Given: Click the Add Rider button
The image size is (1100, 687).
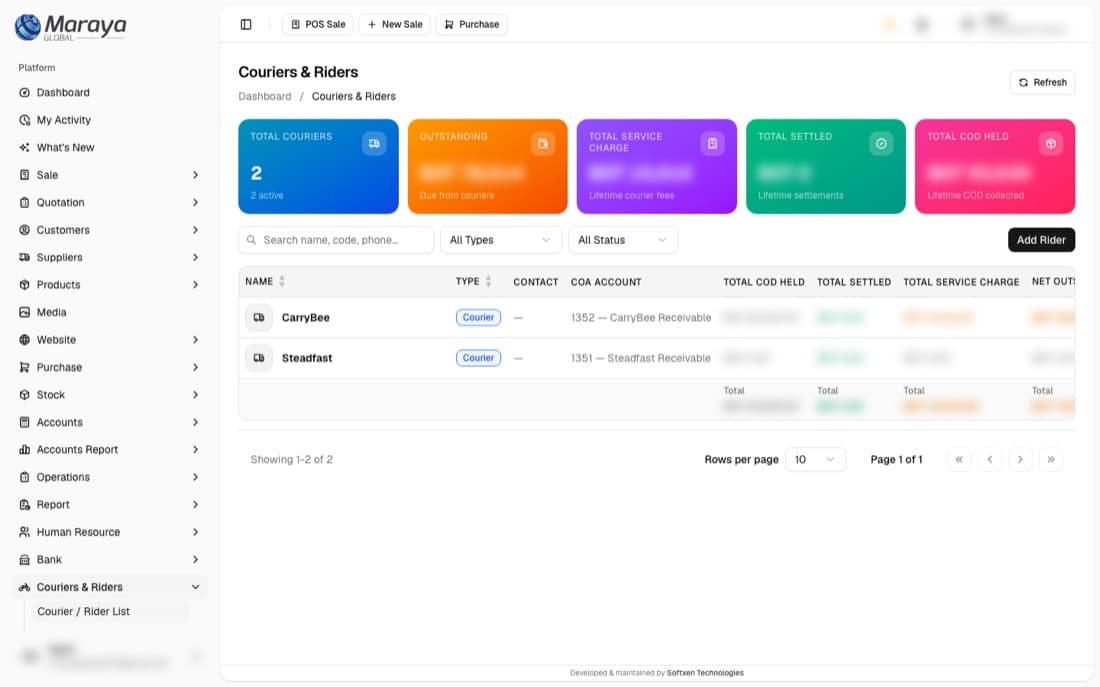Looking at the screenshot, I should (x=1041, y=240).
